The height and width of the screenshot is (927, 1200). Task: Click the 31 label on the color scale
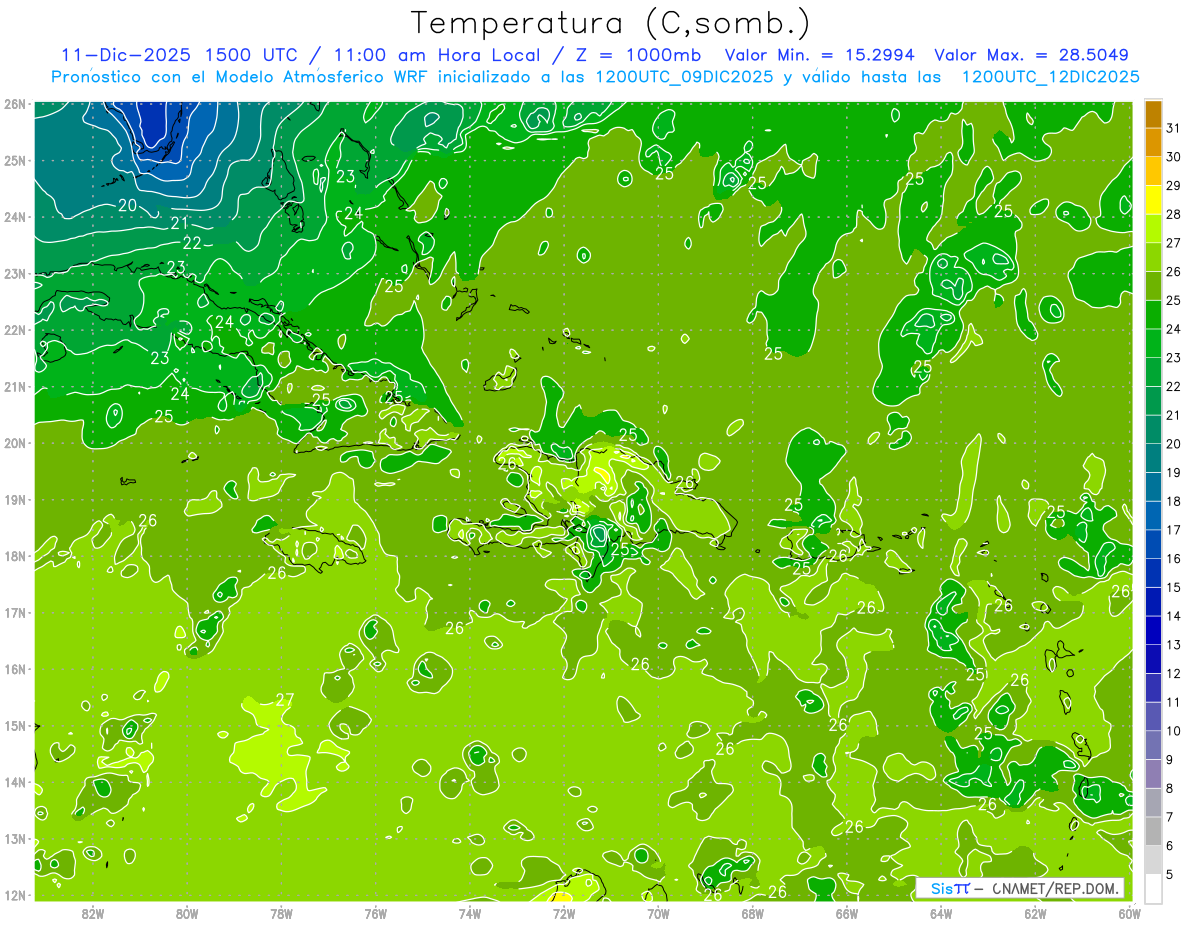[1174, 128]
